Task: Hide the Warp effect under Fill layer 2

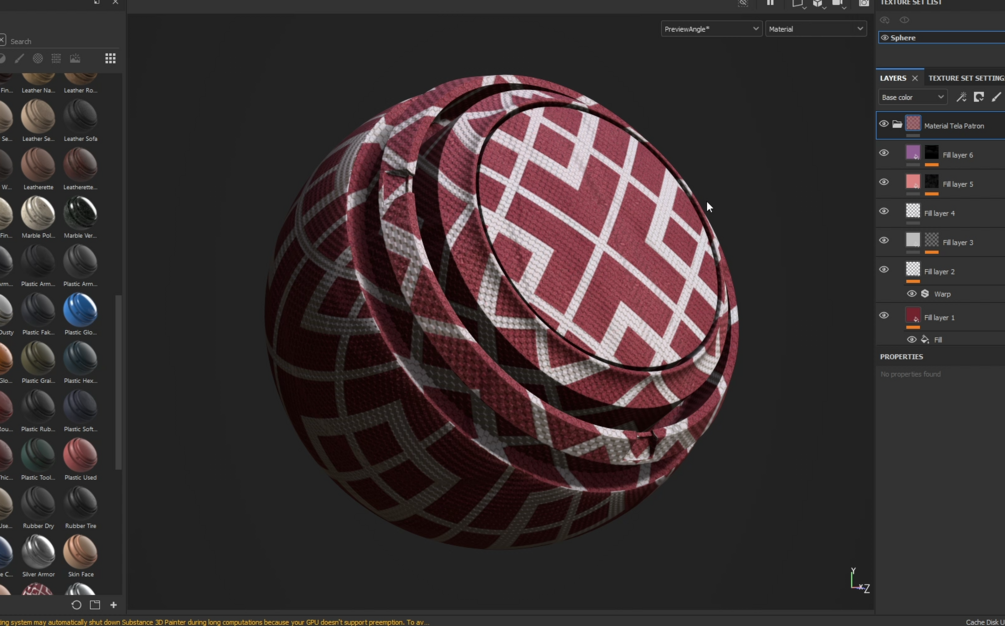Action: [911, 293]
